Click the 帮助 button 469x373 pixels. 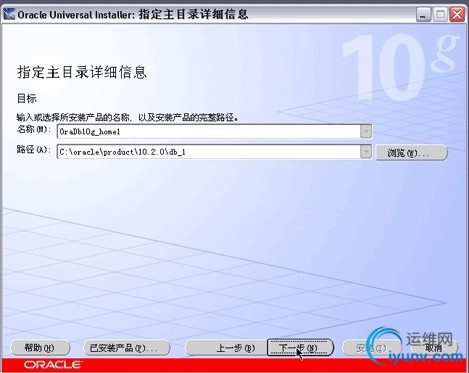tap(40, 348)
